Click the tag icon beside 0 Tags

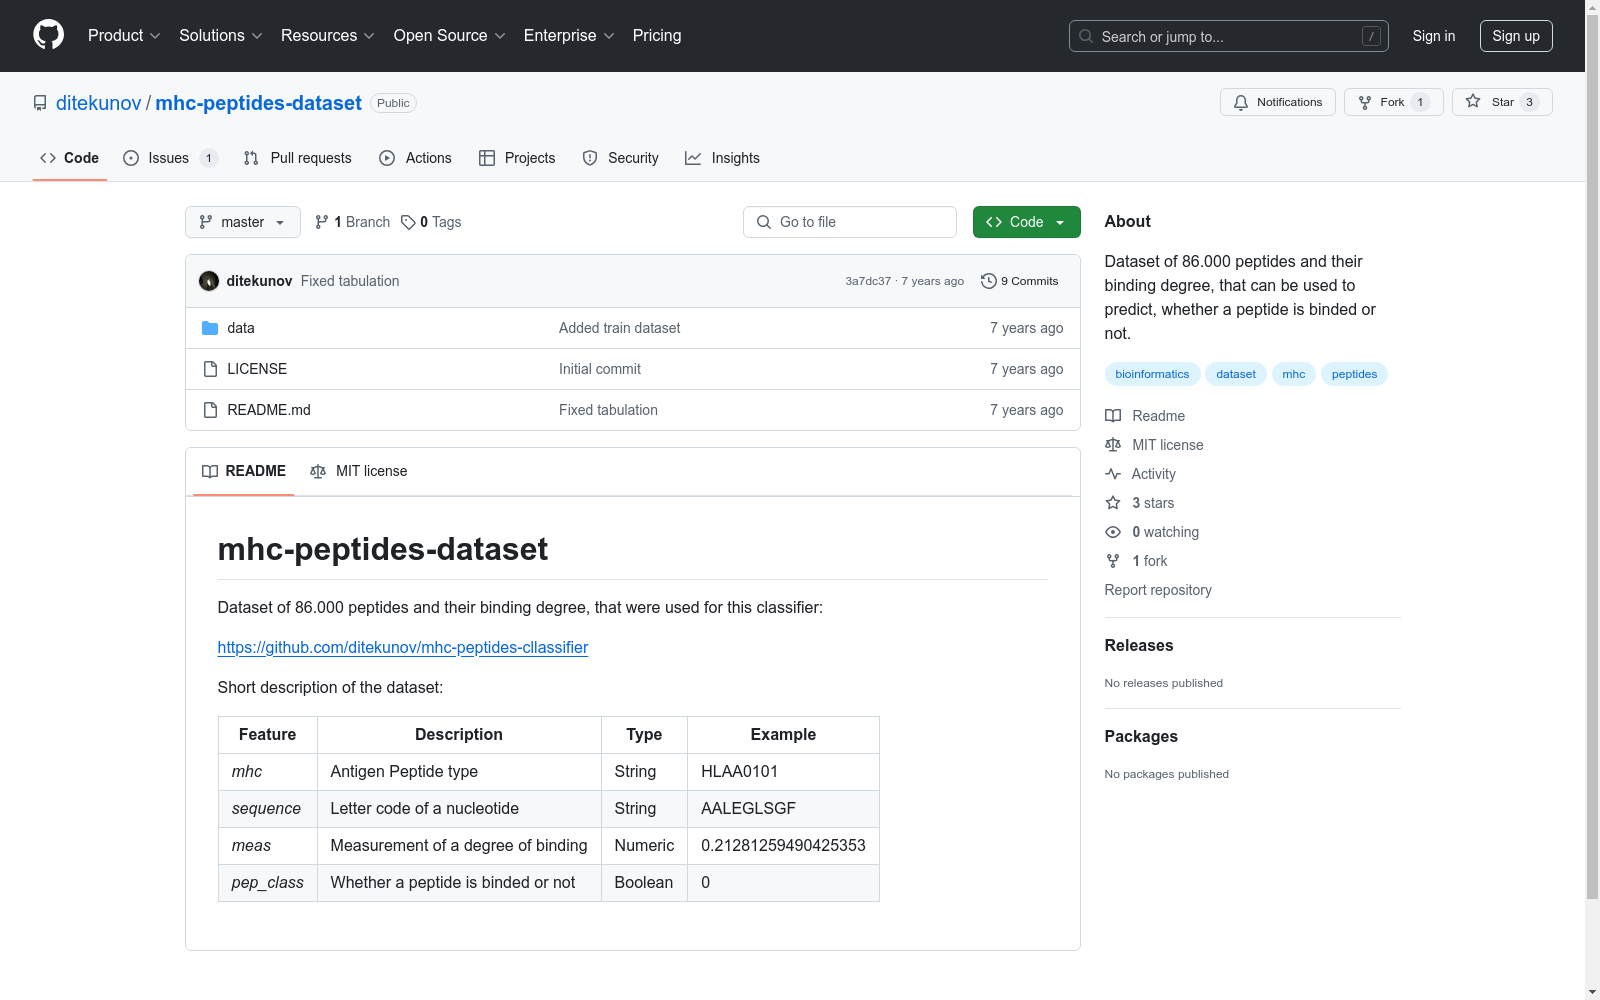pos(408,222)
